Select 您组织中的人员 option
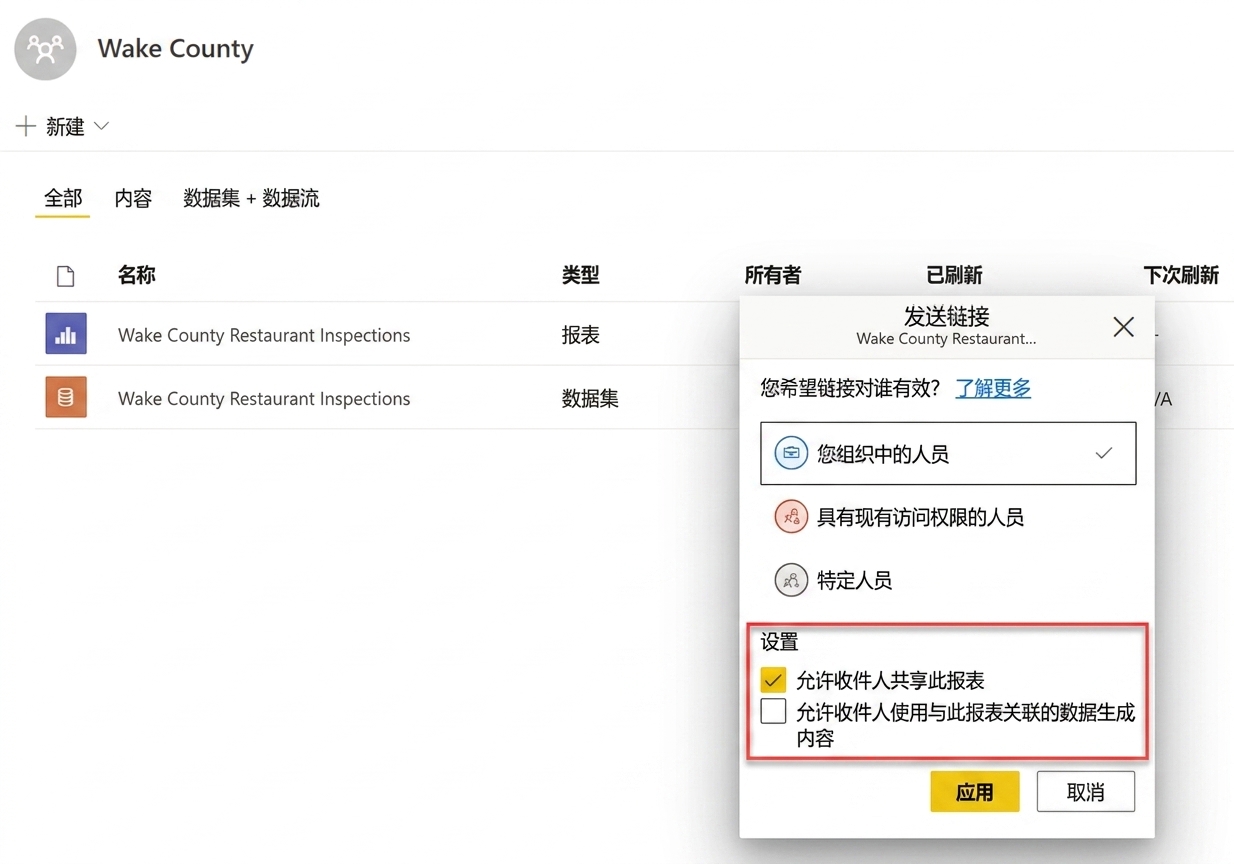The image size is (1234, 864). (x=948, y=453)
